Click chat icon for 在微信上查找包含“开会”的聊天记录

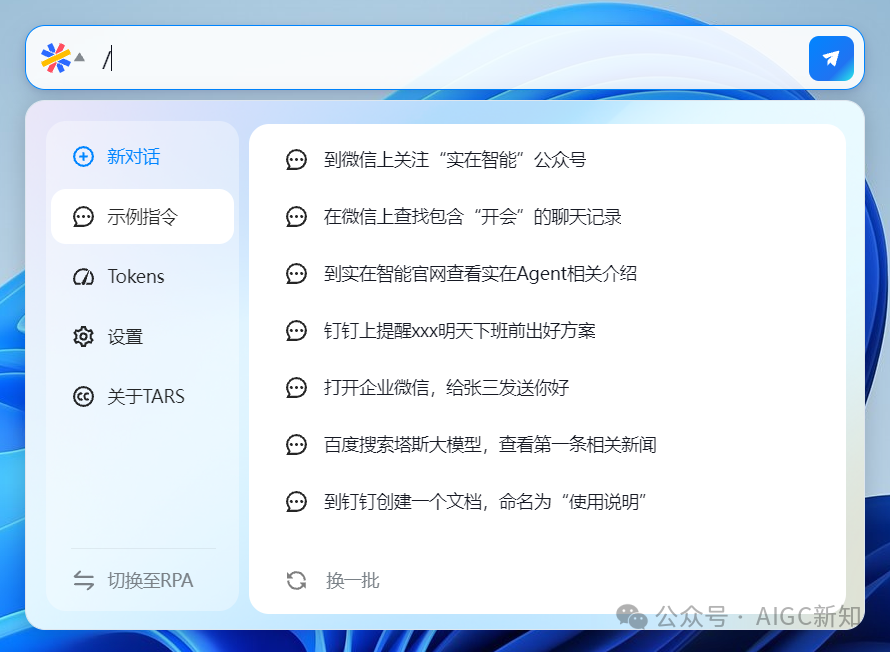click(296, 217)
